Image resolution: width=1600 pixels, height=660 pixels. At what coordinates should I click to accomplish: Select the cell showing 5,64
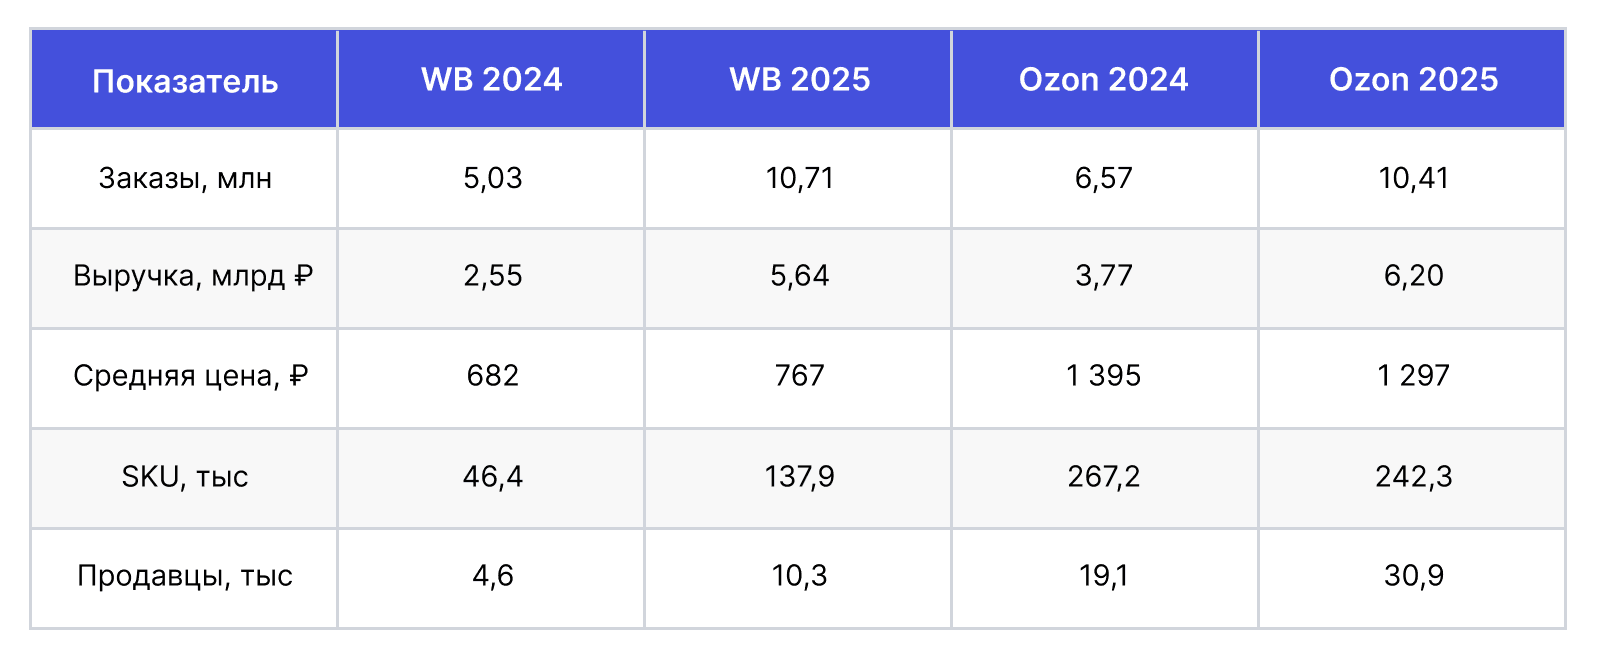coord(799,276)
